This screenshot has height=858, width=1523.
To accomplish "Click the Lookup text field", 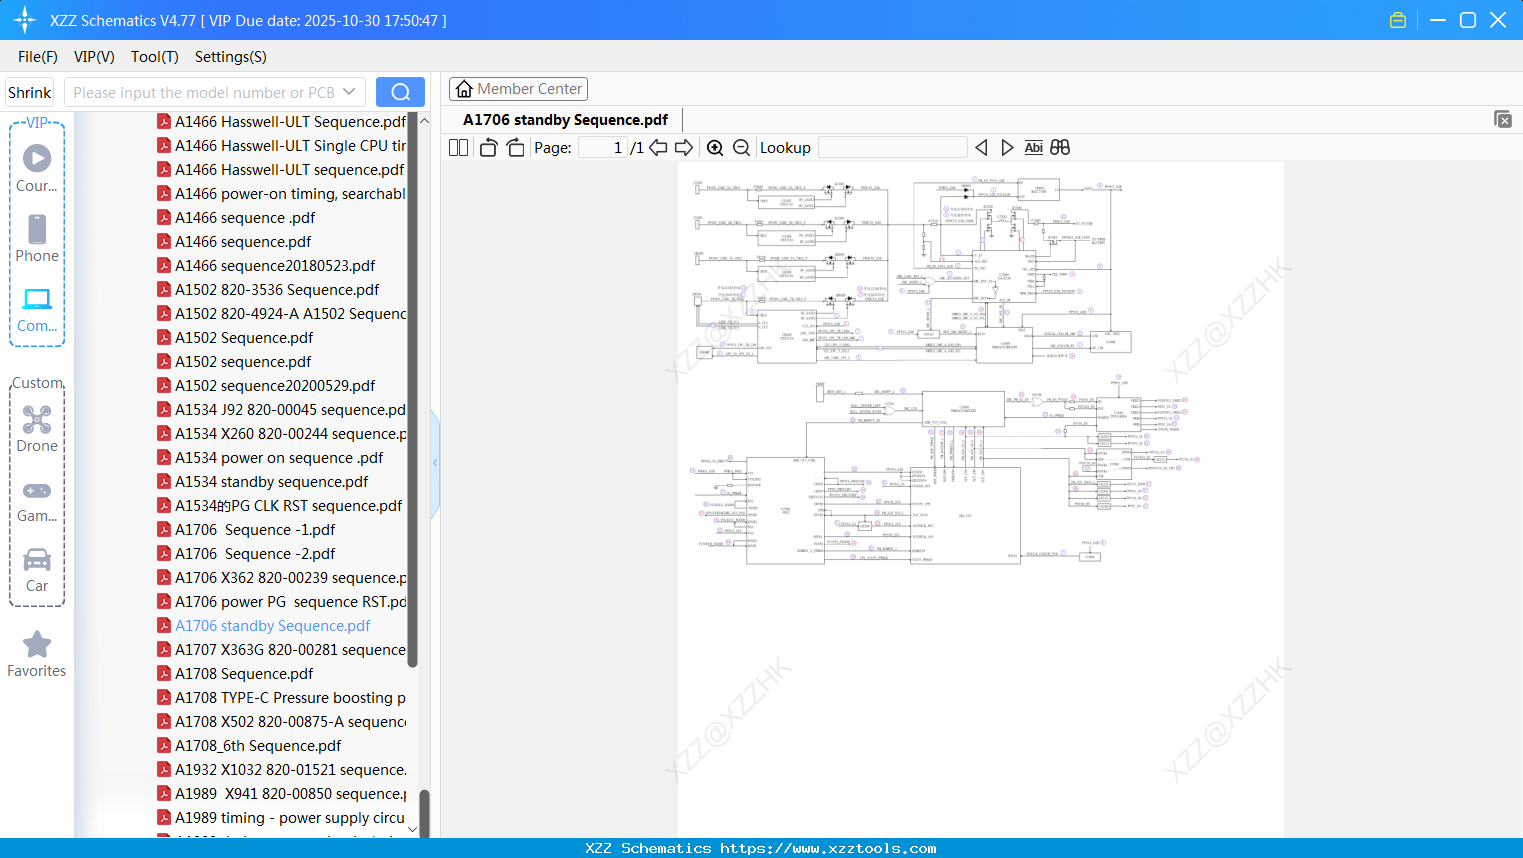I will [x=892, y=148].
